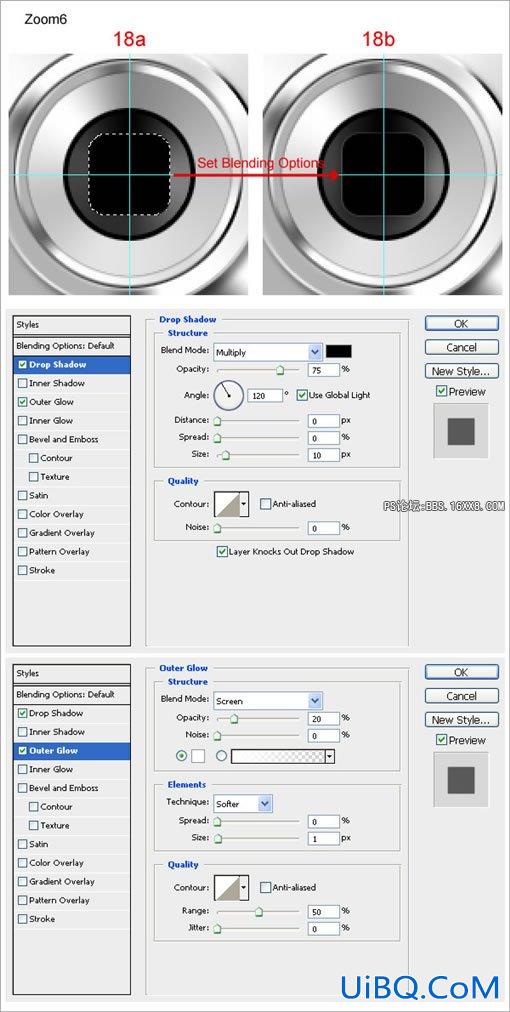Click the white glow color box in Outer Glow

pyautogui.click(x=198, y=756)
